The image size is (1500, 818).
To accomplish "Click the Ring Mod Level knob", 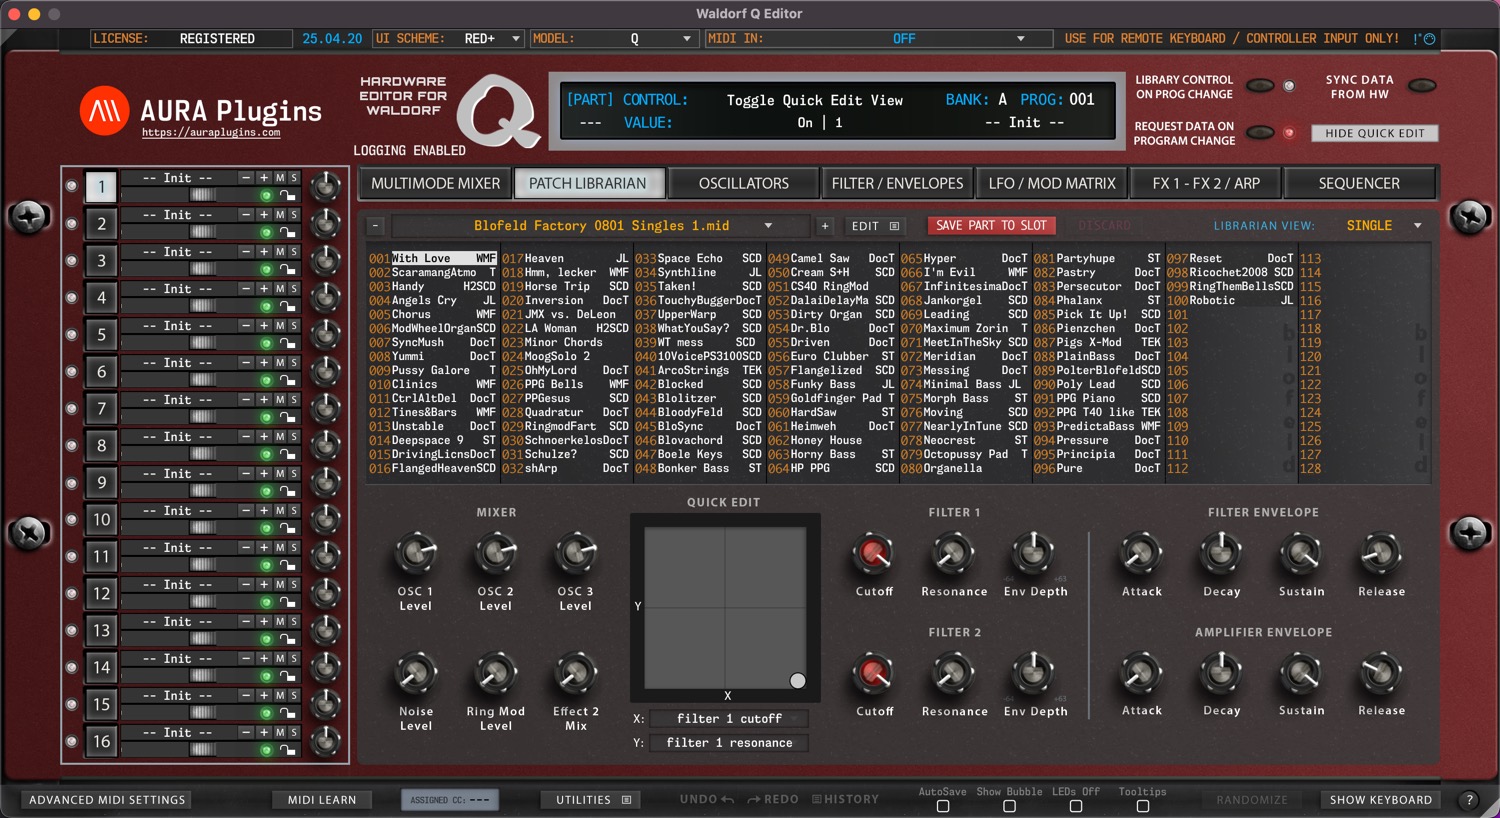I will click(x=495, y=674).
